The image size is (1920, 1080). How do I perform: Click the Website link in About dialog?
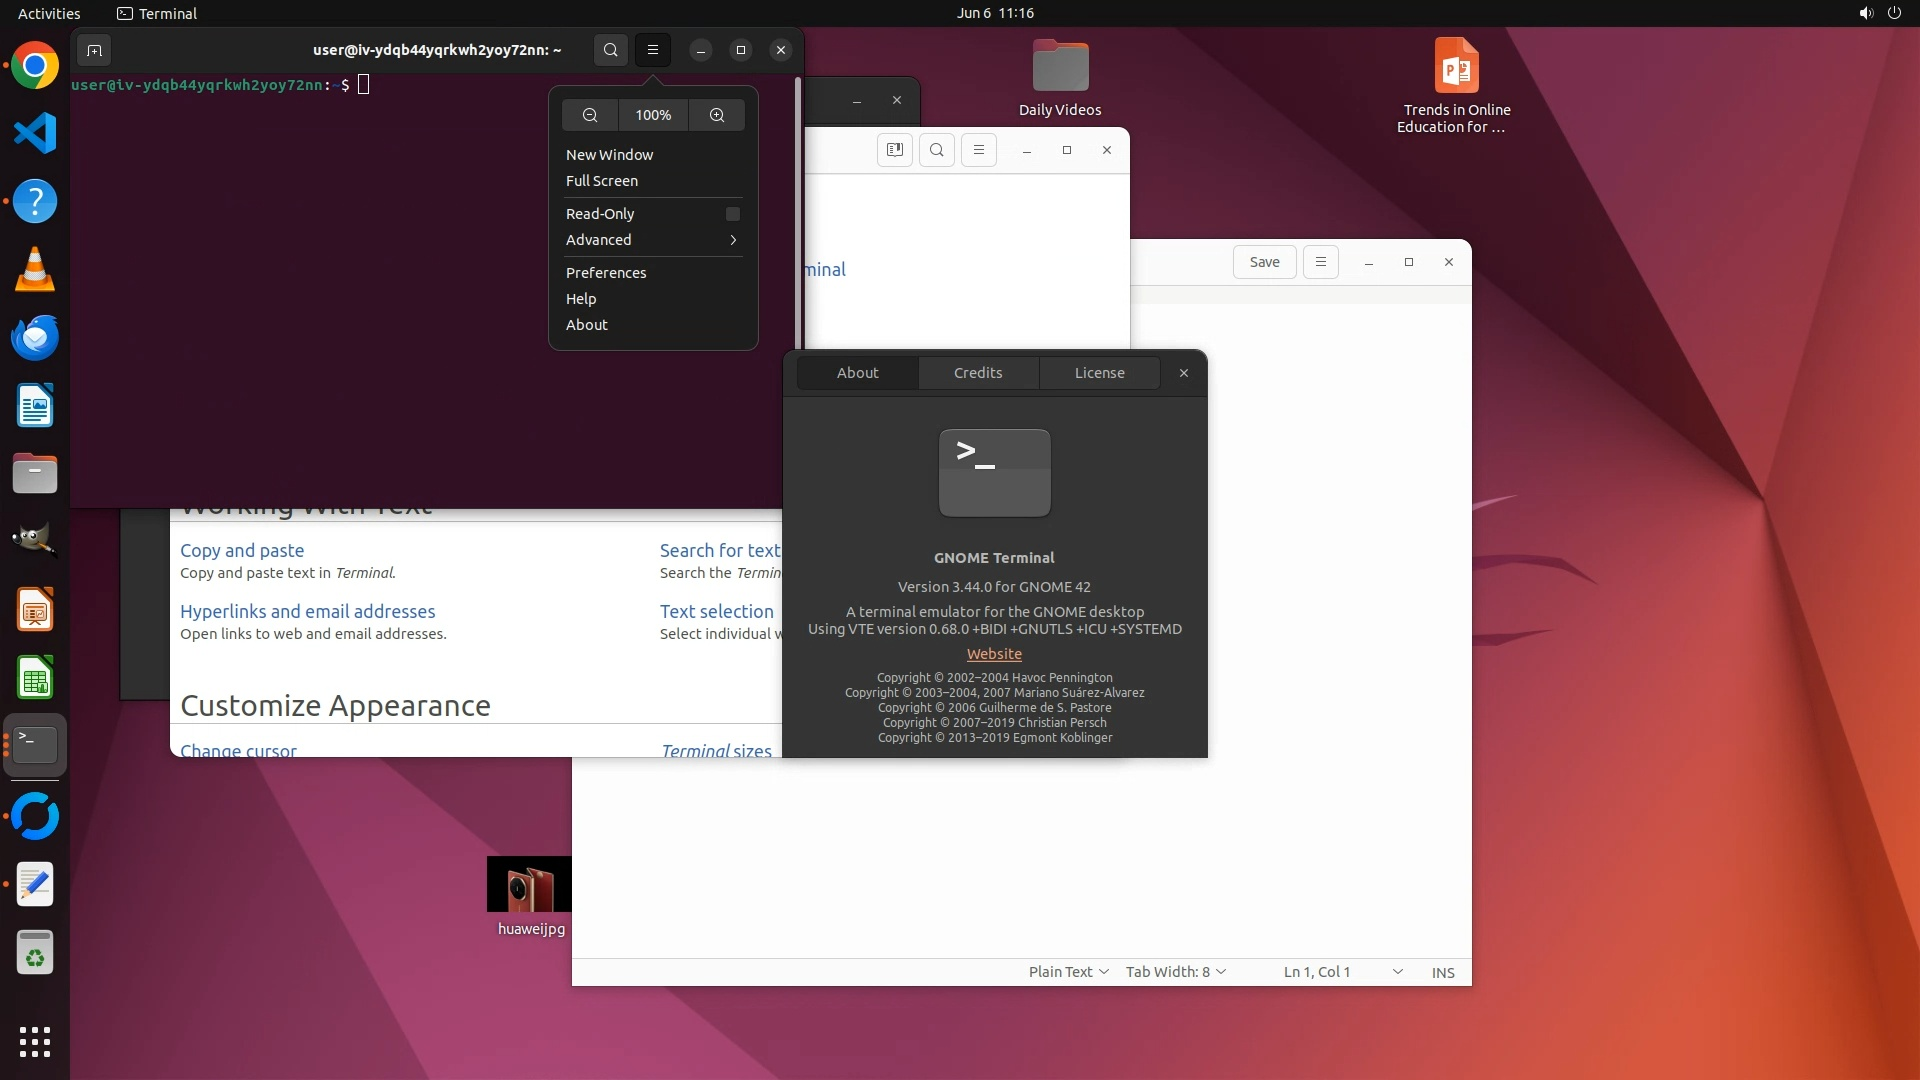994,654
